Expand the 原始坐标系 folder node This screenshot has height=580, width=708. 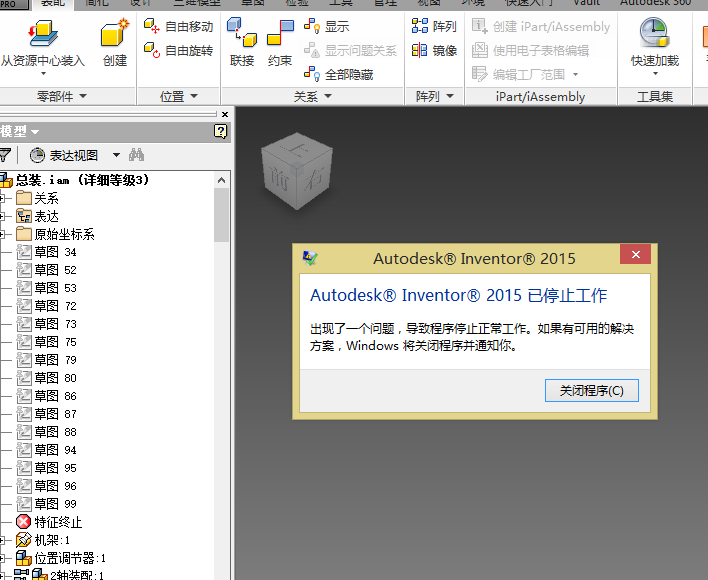click(2, 234)
